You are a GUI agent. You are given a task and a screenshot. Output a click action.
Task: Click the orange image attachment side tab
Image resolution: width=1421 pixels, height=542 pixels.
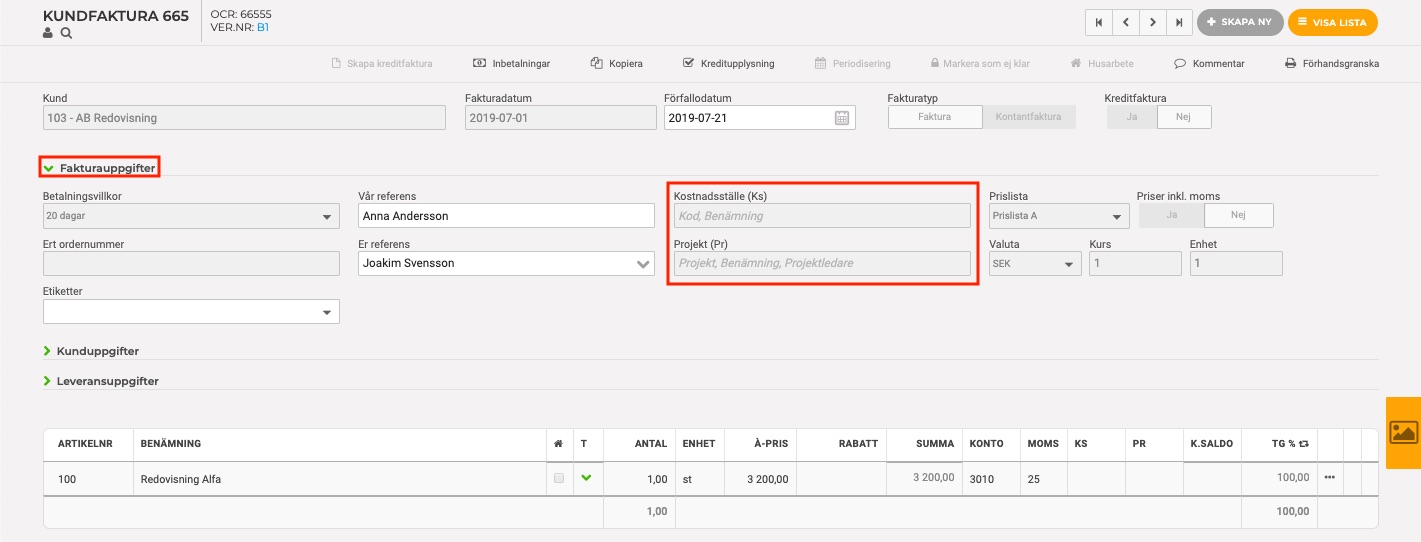pyautogui.click(x=1403, y=432)
